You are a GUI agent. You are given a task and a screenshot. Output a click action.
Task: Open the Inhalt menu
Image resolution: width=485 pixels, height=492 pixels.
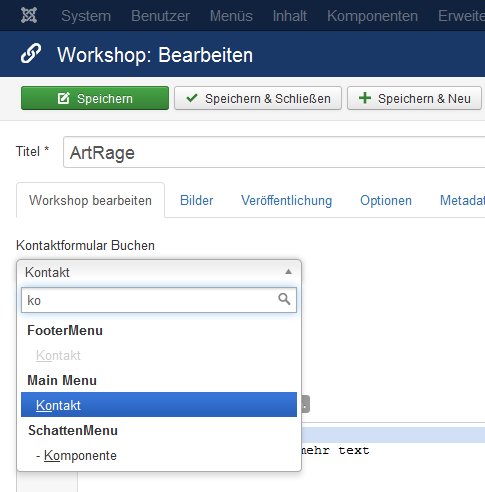[x=290, y=16]
